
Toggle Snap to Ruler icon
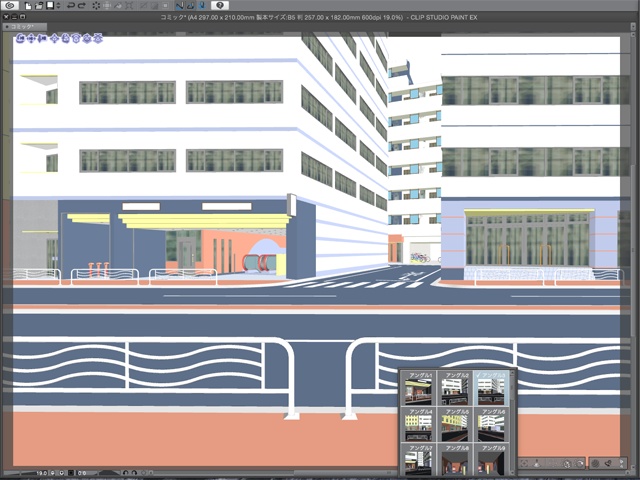click(180, 6)
